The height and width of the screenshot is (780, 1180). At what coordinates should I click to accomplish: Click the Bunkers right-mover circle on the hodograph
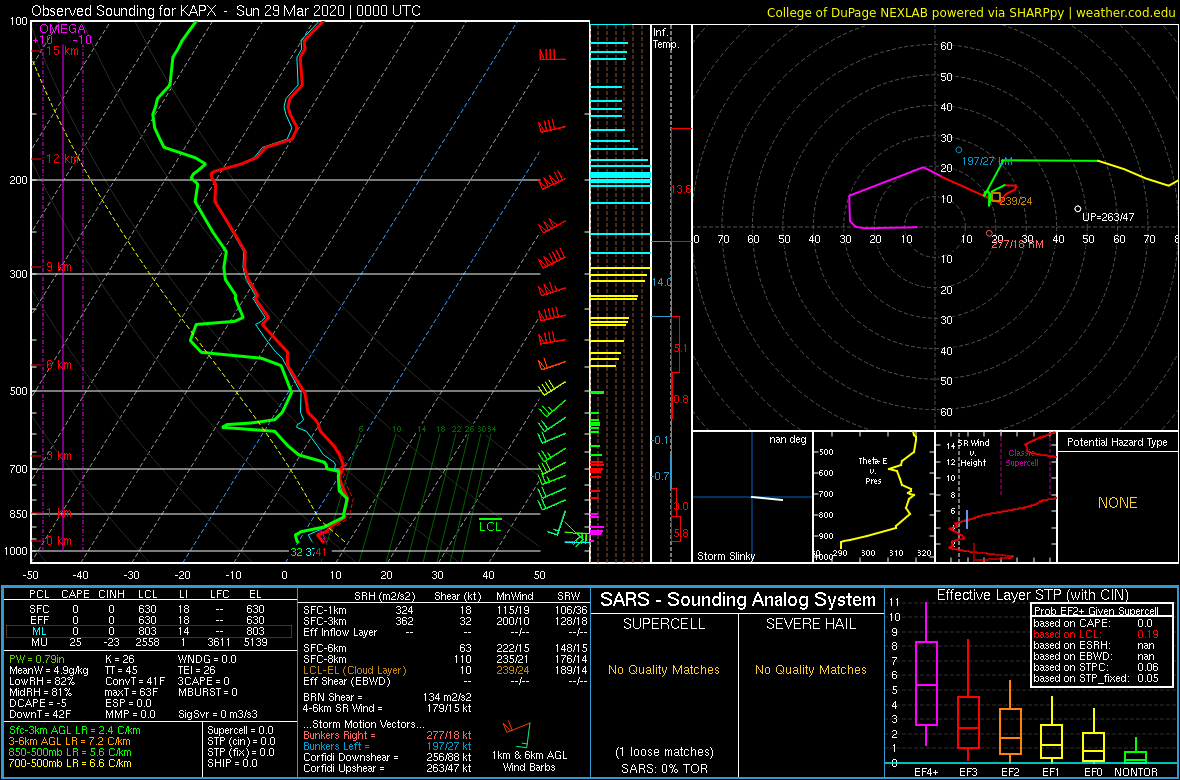point(990,233)
